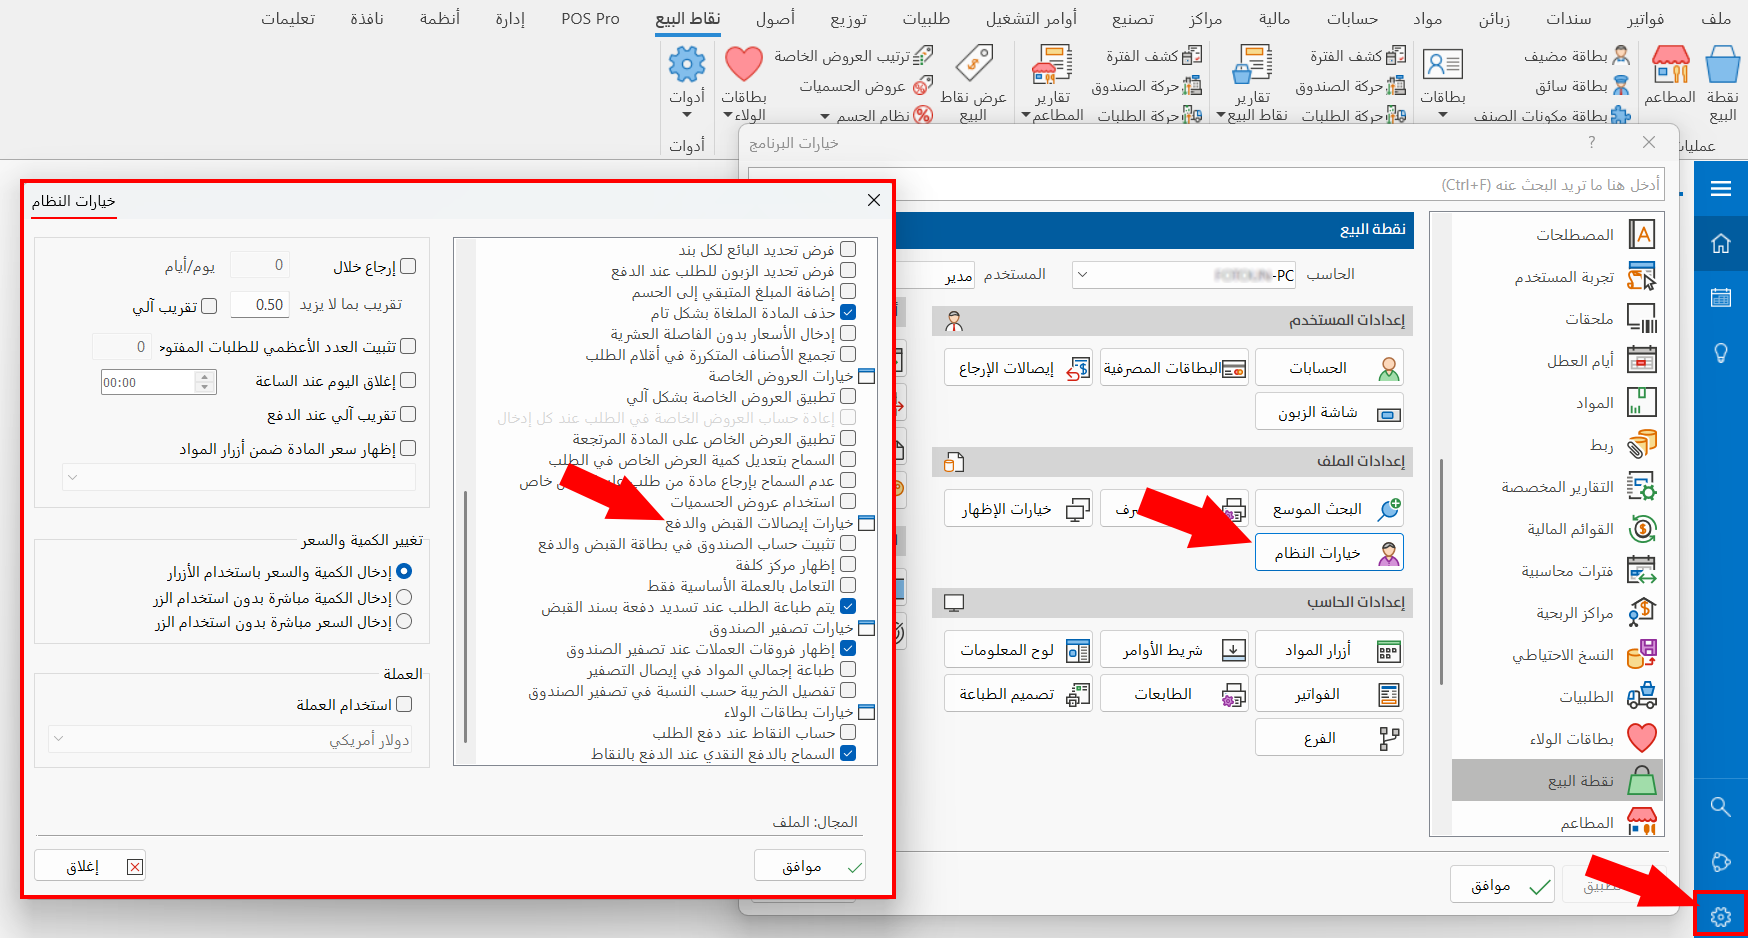Open the دولار أمريكي currency dropdown
The width and height of the screenshot is (1748, 938).
pos(230,740)
